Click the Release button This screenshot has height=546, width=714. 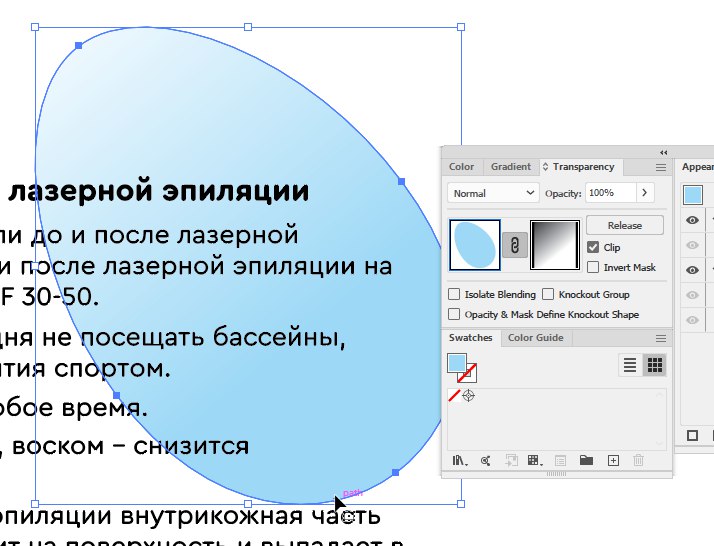624,225
